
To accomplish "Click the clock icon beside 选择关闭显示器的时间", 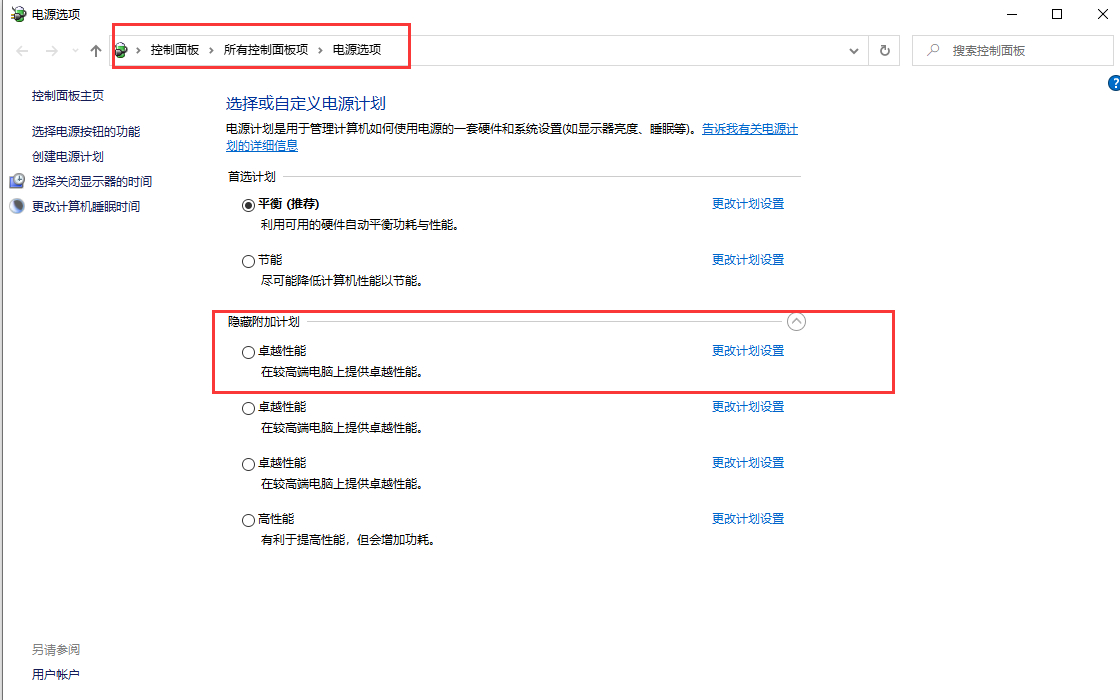I will point(16,181).
